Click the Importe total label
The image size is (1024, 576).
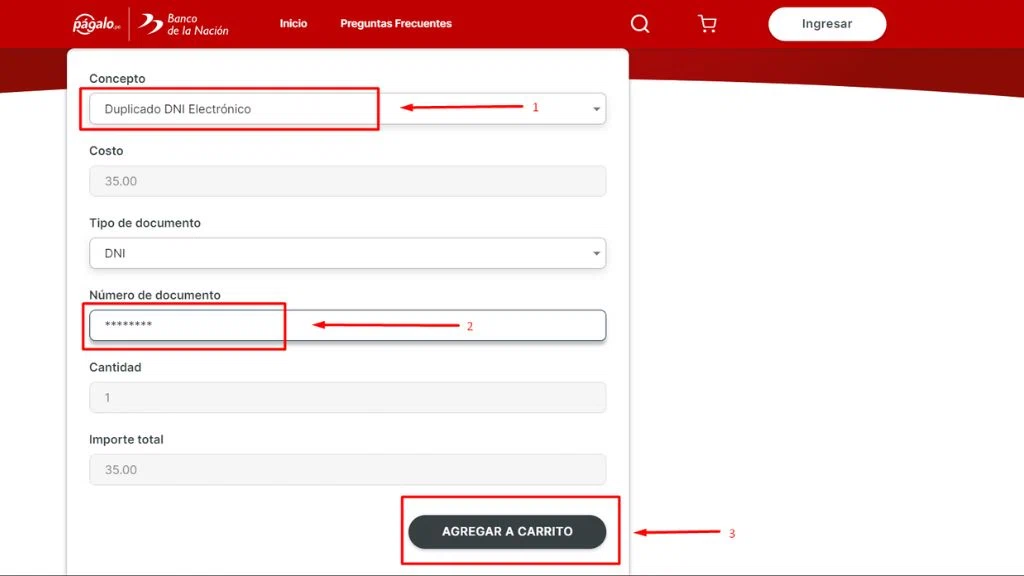(x=127, y=440)
